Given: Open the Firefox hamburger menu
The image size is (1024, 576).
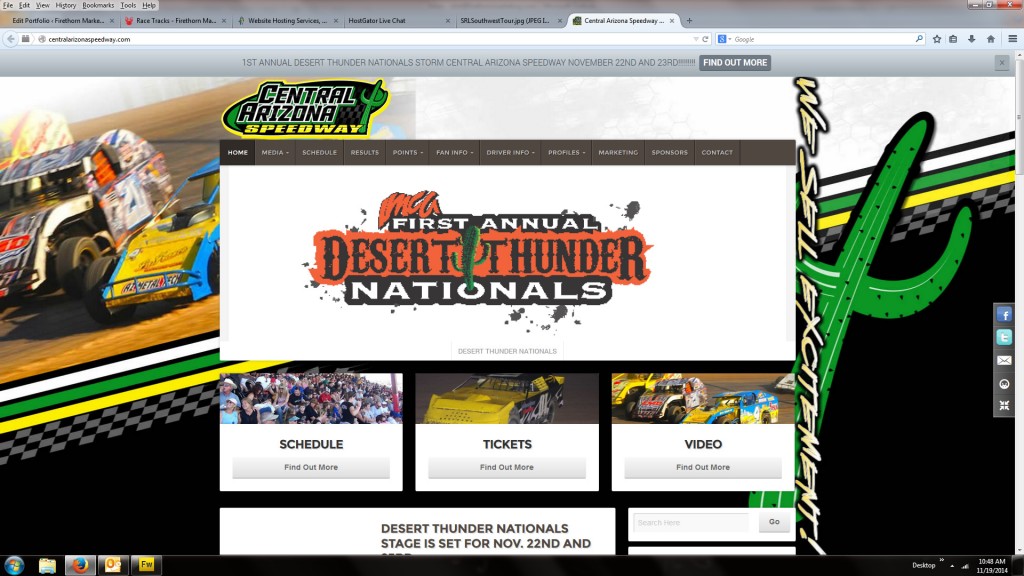Looking at the screenshot, I should coord(1012,39).
